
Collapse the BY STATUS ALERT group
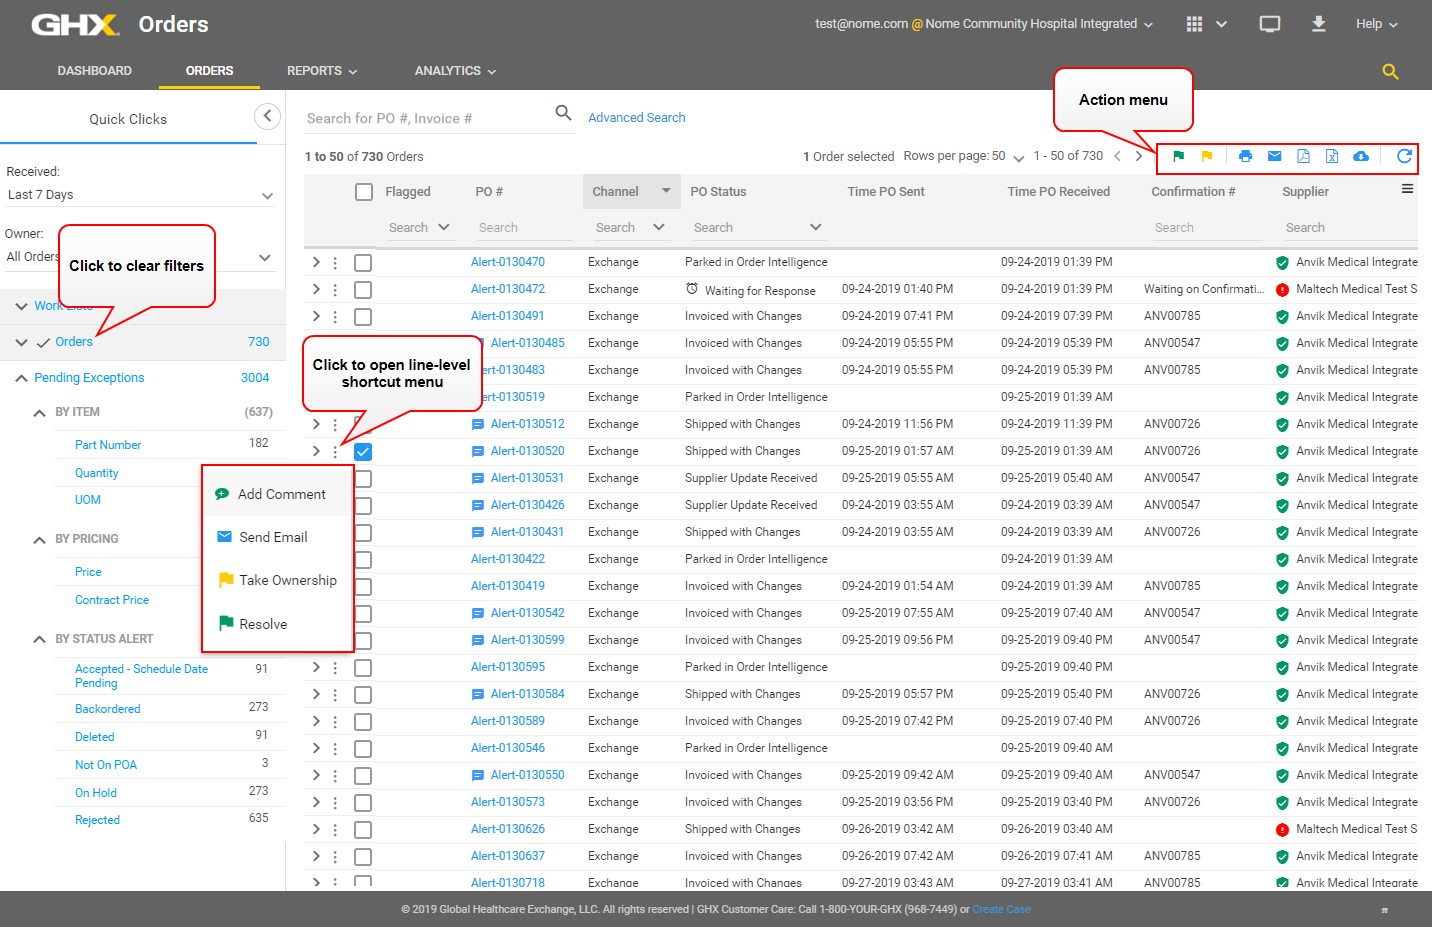39,639
